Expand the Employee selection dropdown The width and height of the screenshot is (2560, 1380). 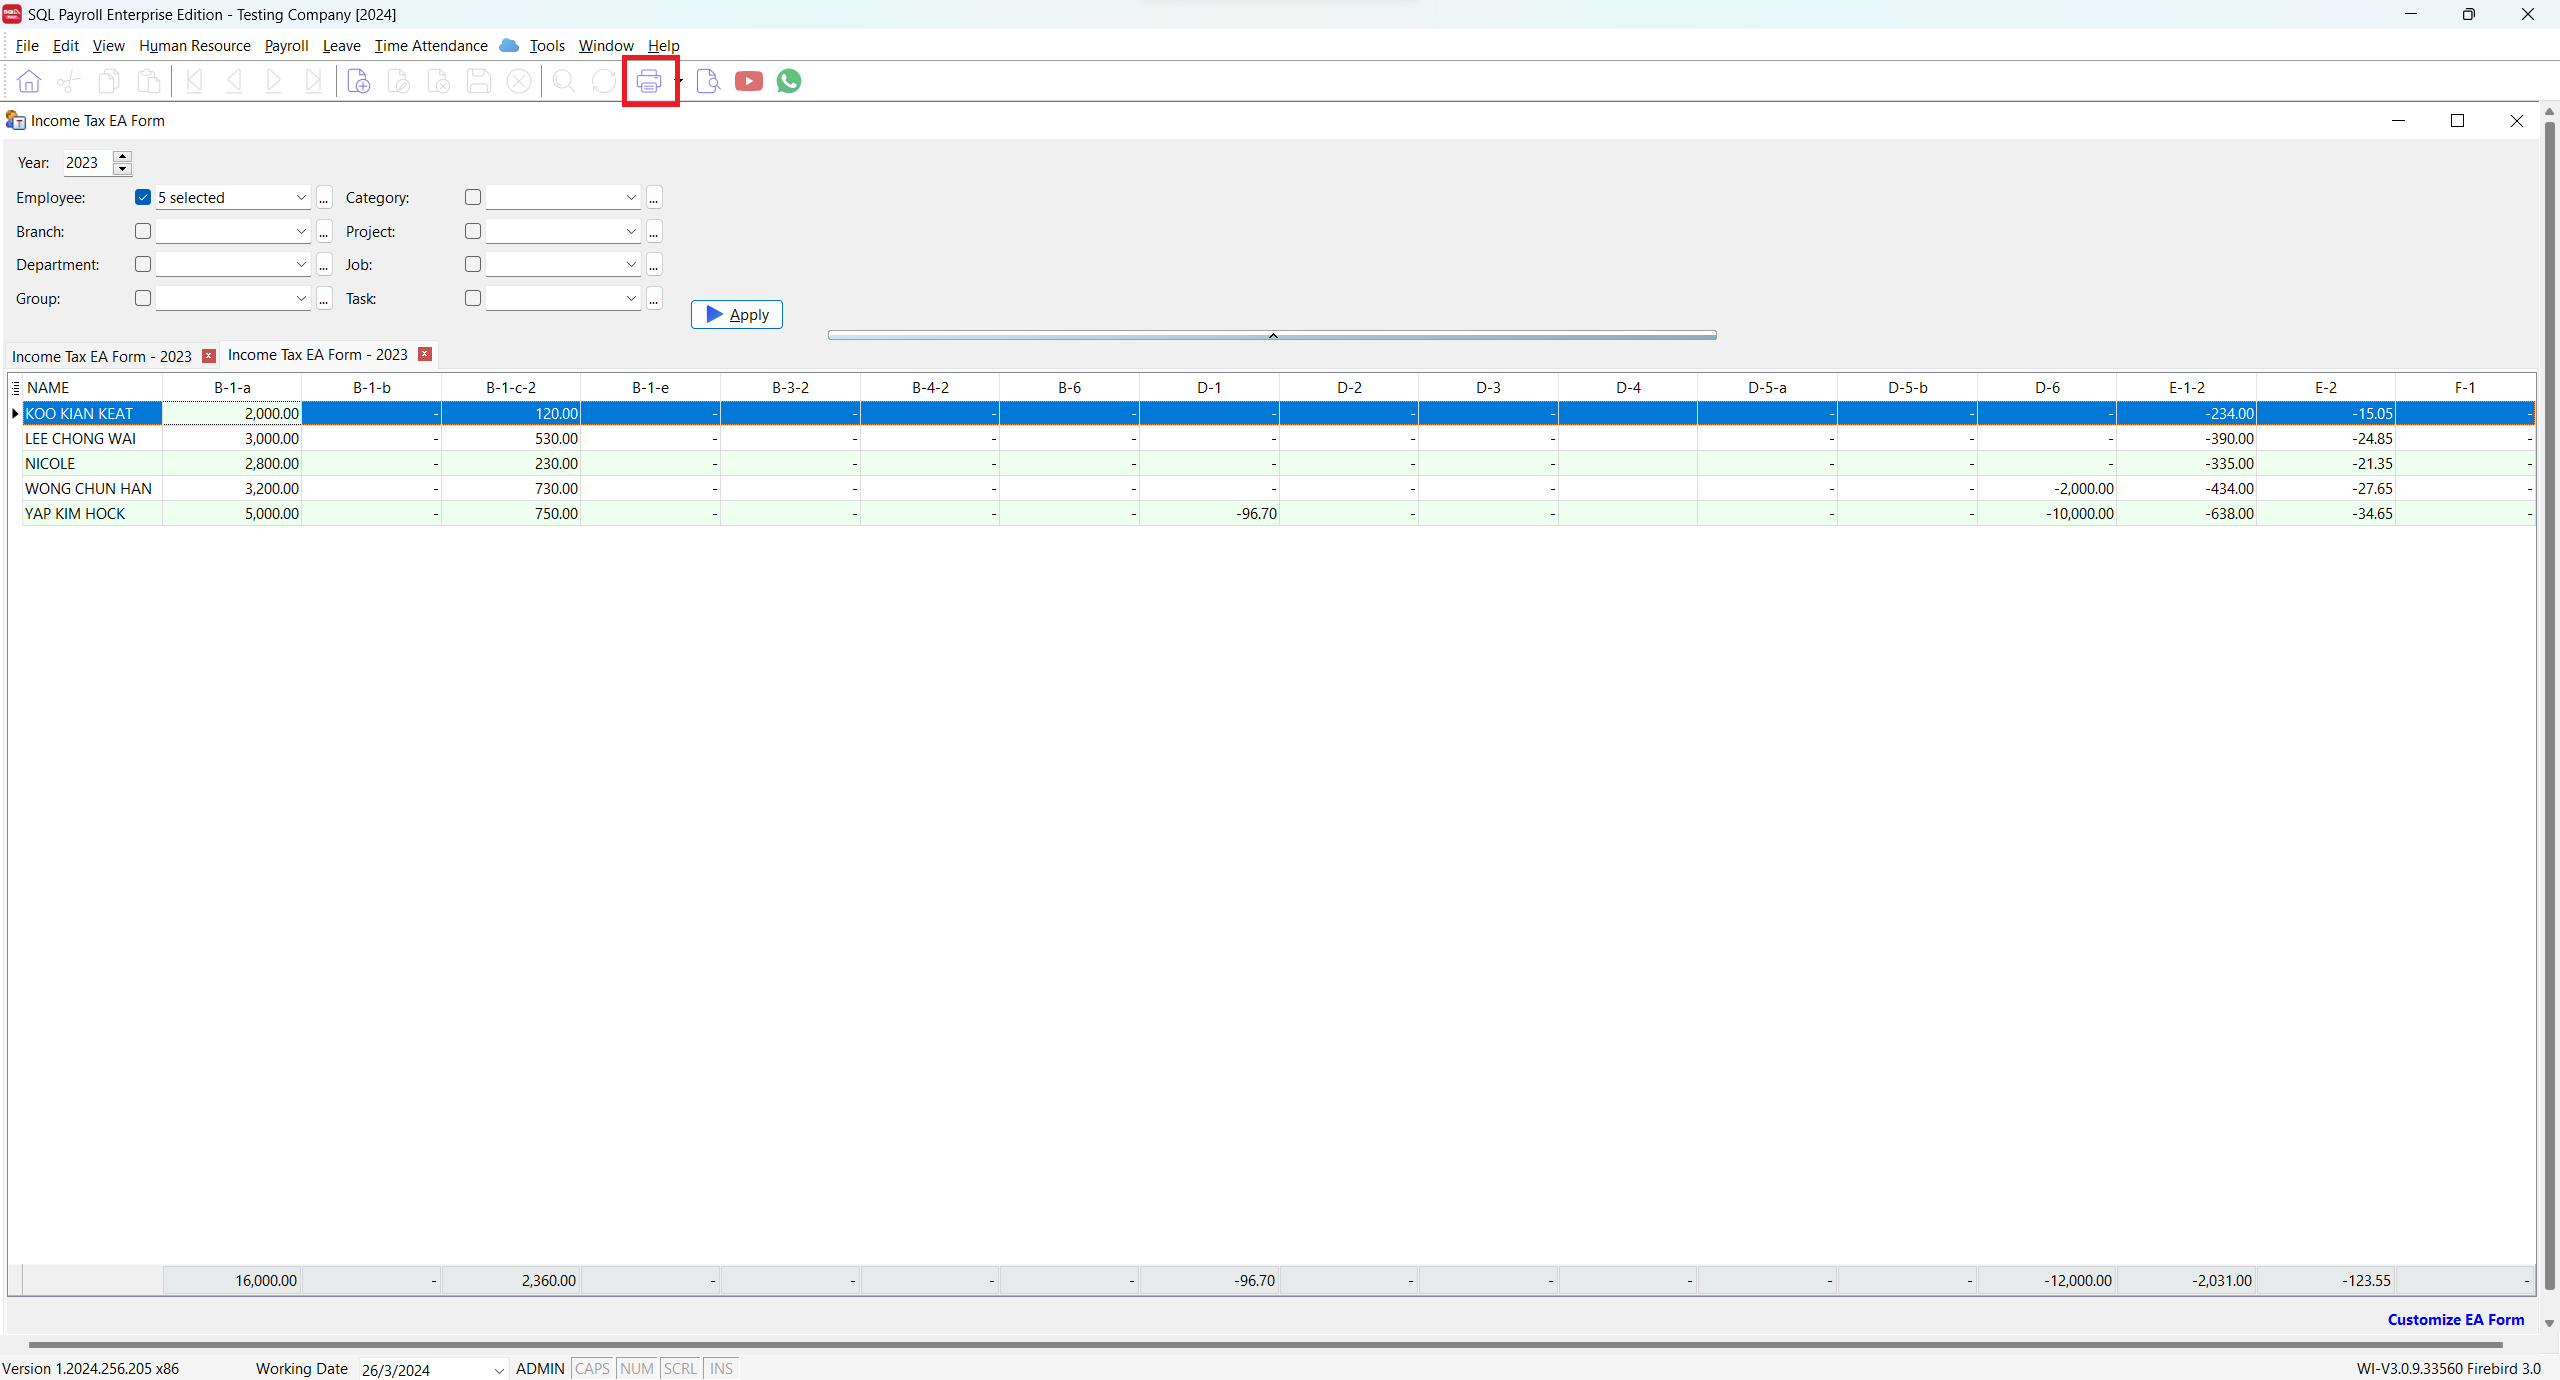(x=300, y=197)
